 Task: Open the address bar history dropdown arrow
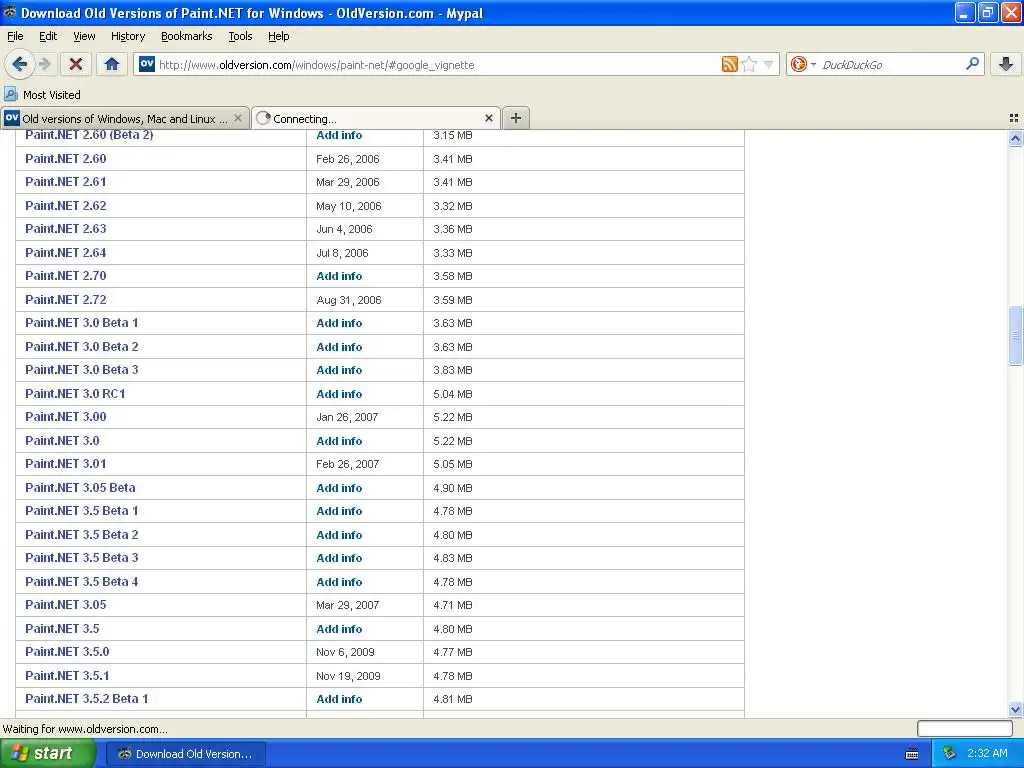point(769,64)
